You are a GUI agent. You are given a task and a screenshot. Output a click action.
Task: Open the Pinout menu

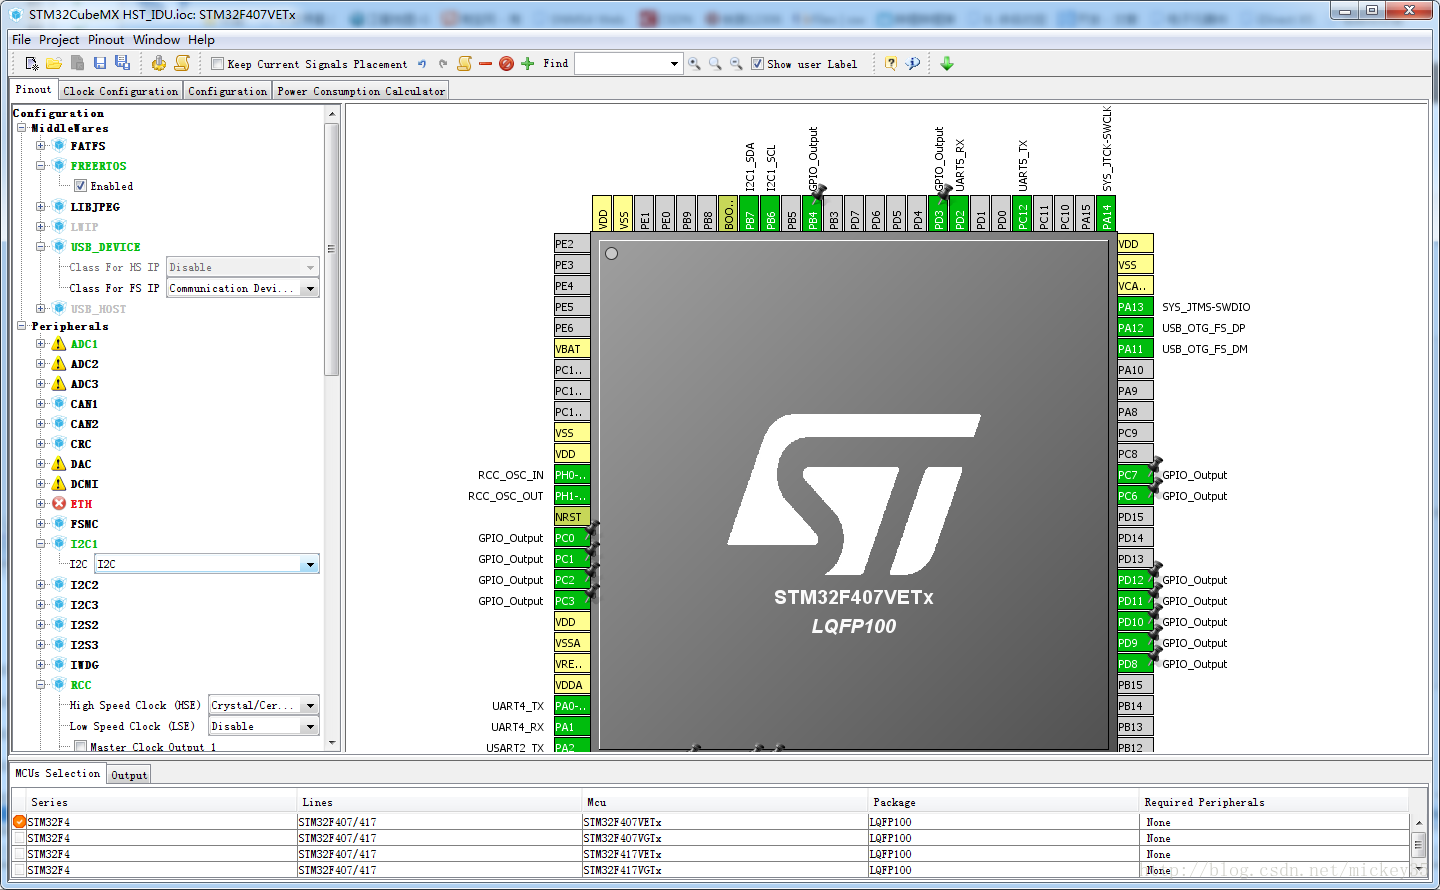[x=106, y=40]
